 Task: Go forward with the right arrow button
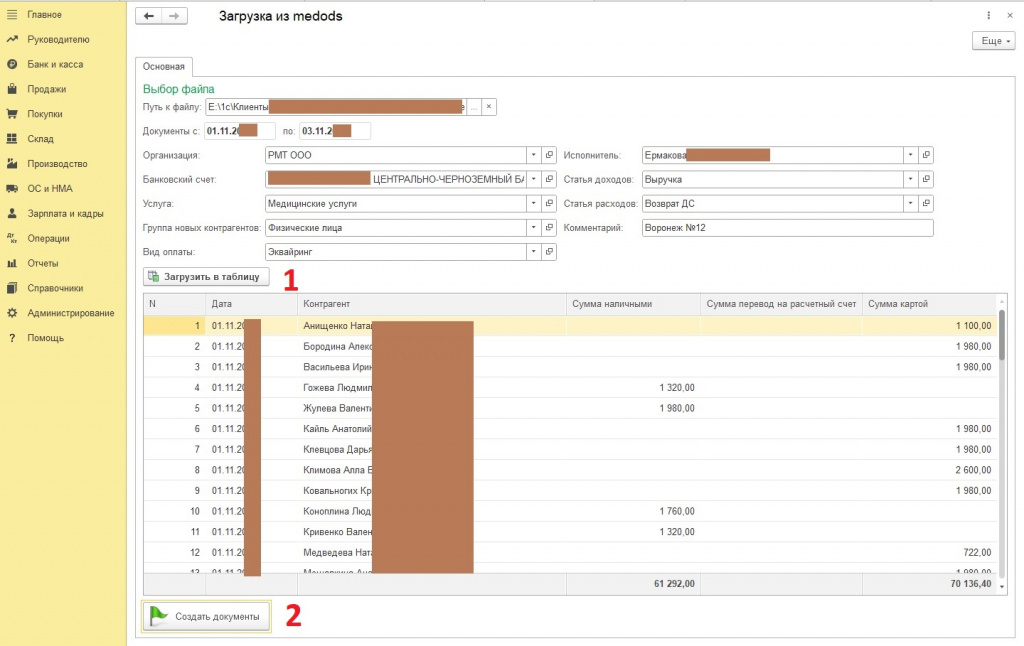pyautogui.click(x=174, y=16)
